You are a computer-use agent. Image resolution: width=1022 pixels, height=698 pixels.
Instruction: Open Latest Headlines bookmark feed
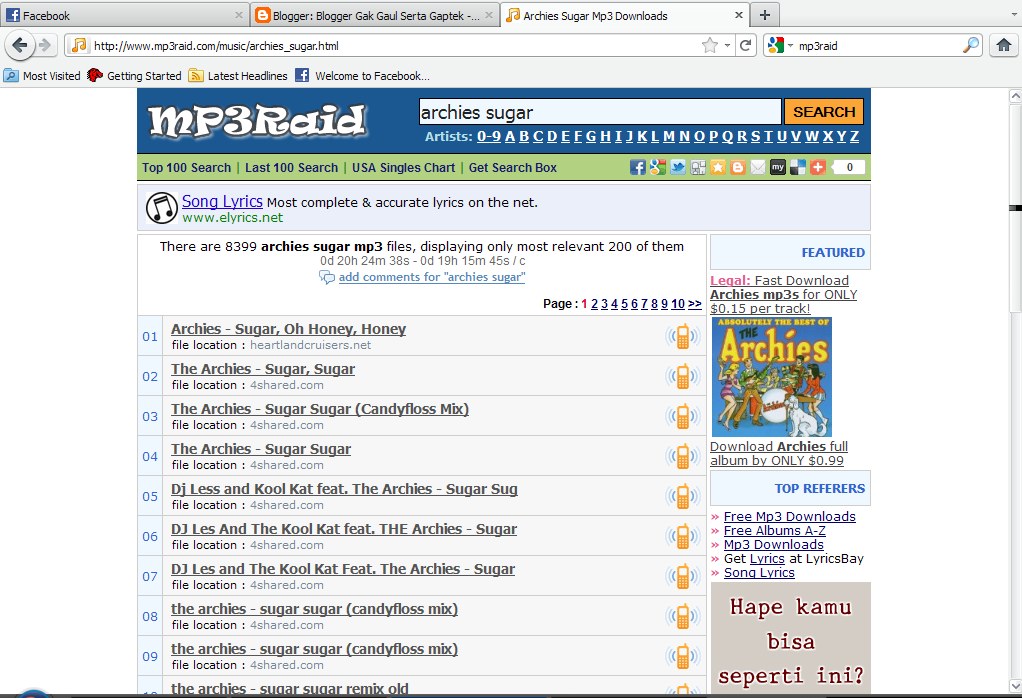point(238,76)
